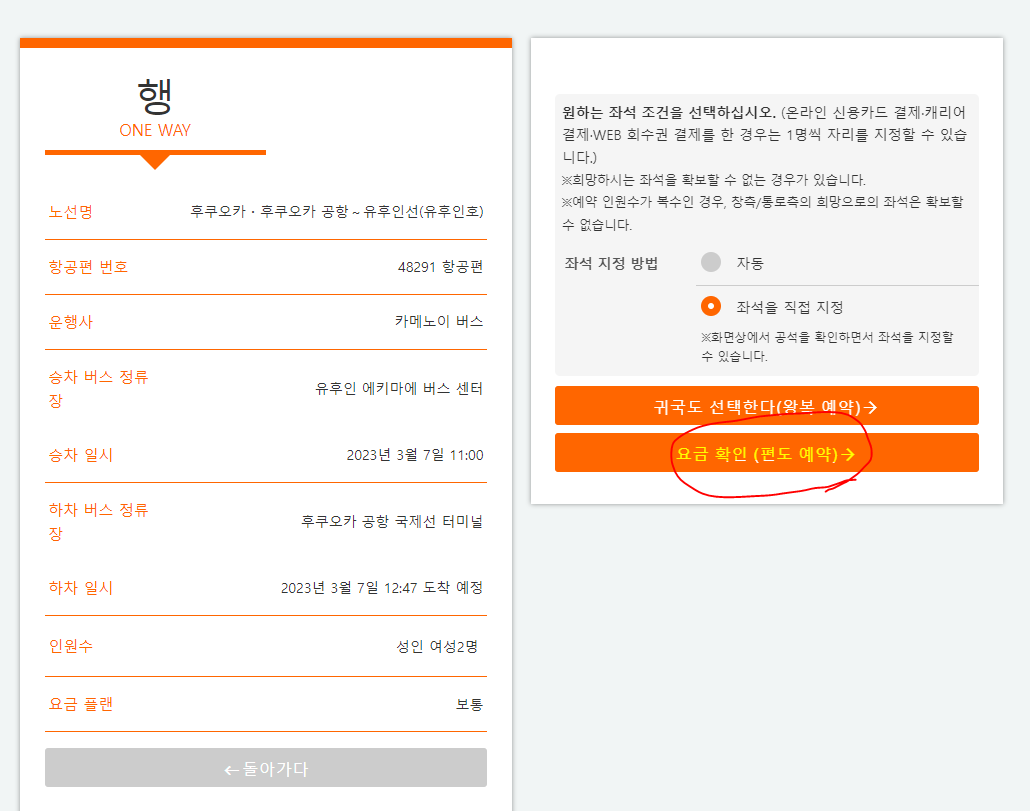
Task: Go back with the 돌아가다 button
Action: pos(266,767)
